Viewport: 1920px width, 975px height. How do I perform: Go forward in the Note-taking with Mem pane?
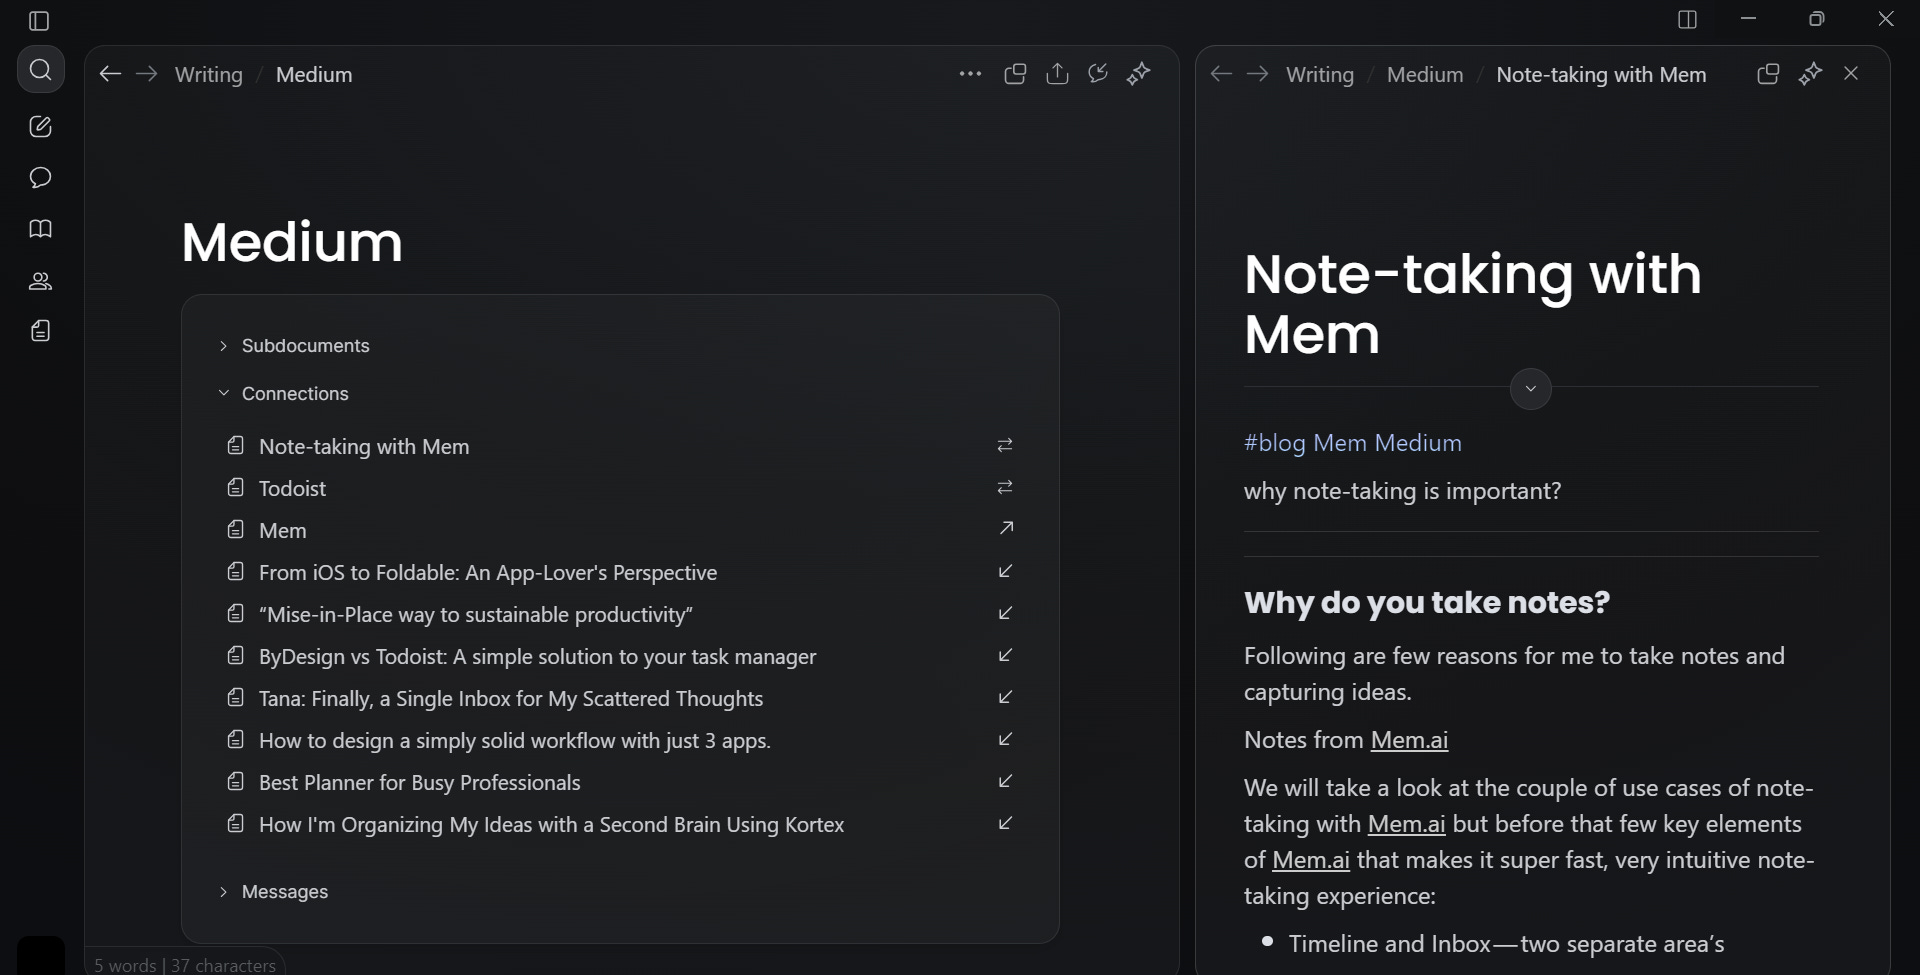tap(1258, 74)
